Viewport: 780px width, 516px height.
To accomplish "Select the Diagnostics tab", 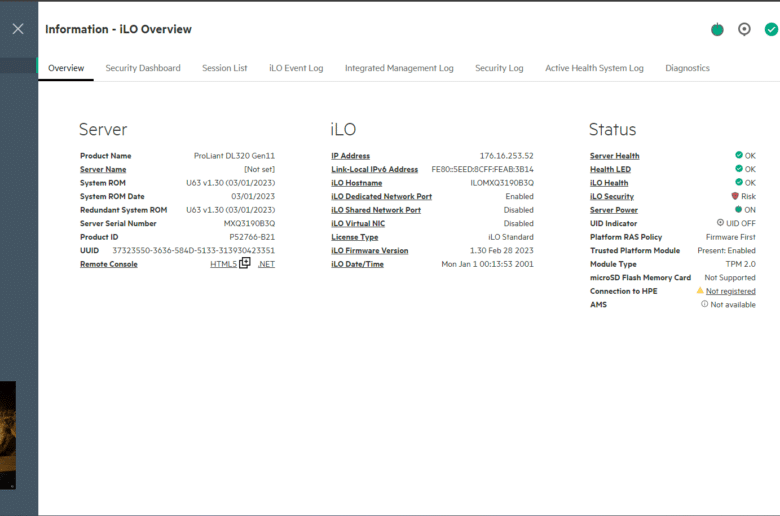I will point(687,68).
